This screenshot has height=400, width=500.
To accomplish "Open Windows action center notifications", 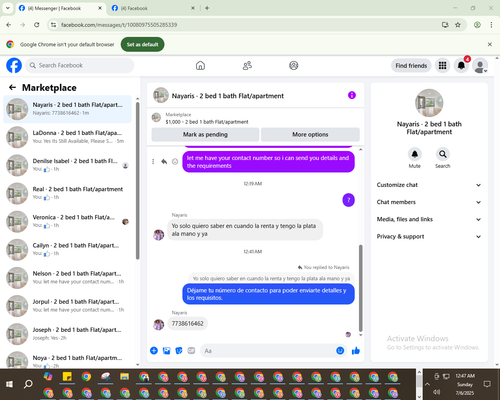I will (x=487, y=384).
